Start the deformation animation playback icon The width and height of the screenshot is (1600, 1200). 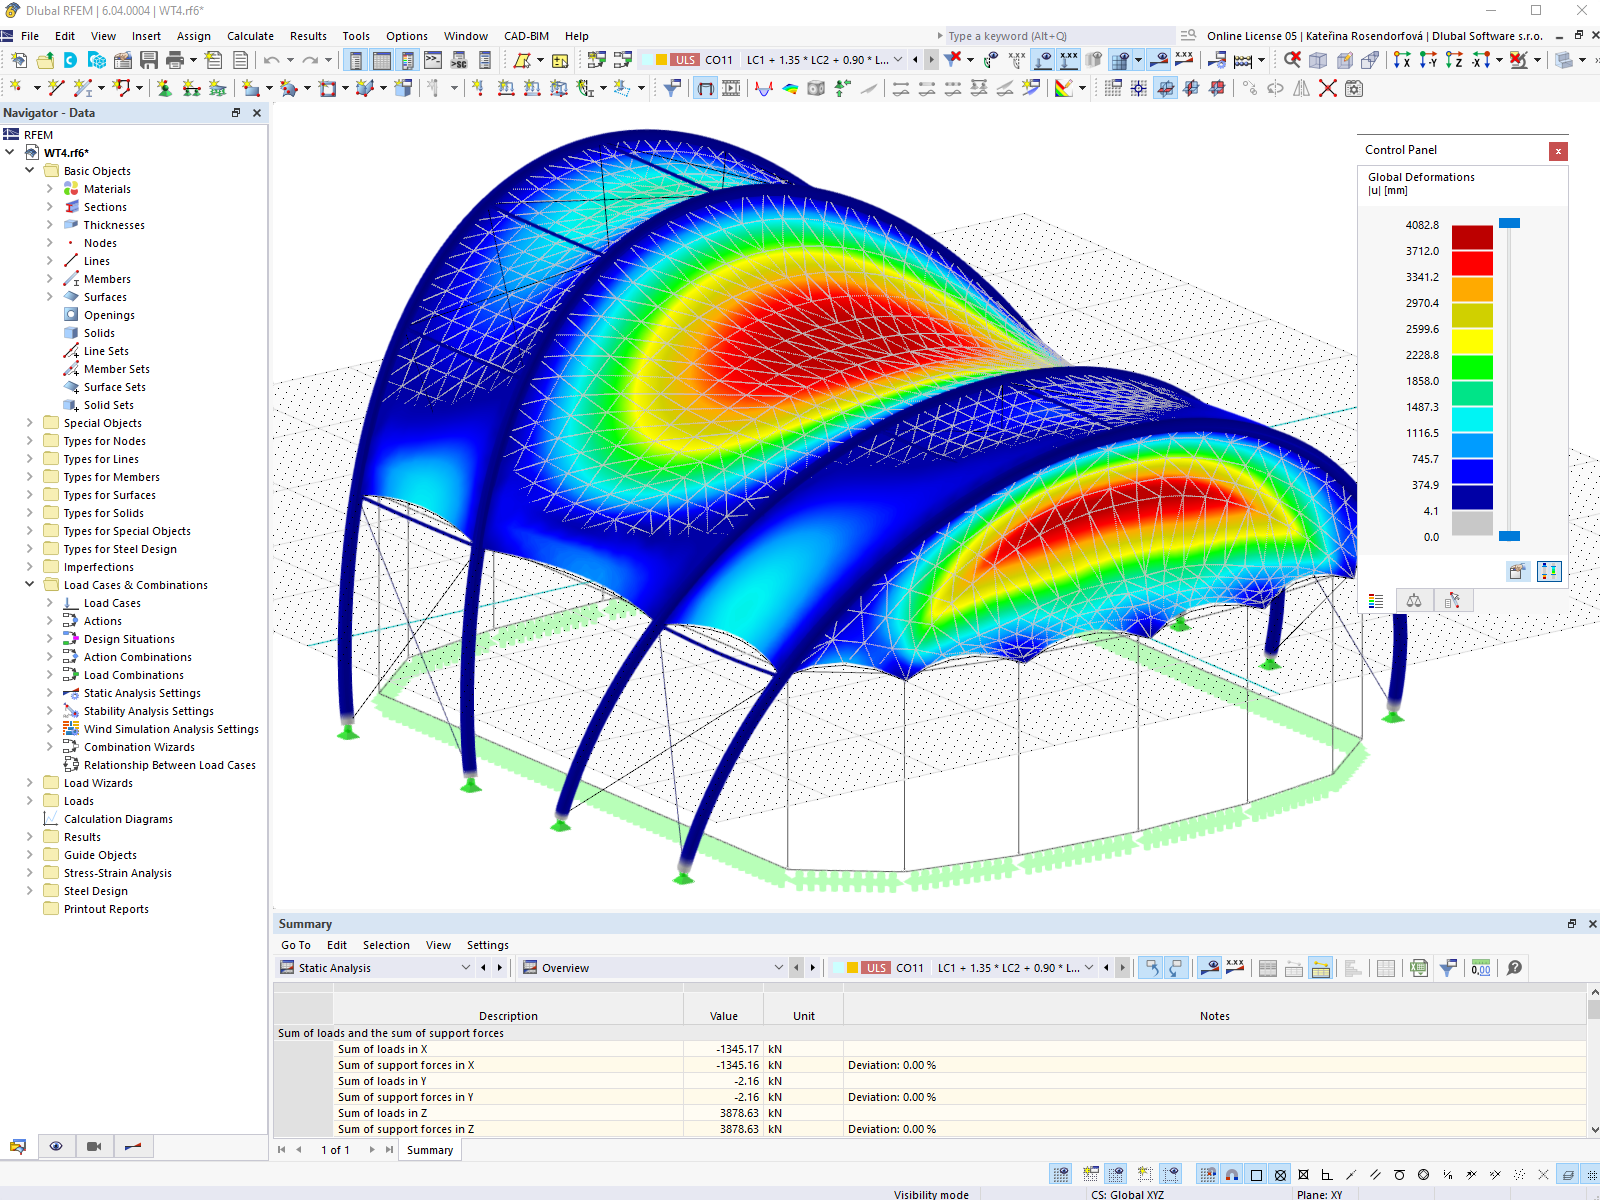[x=733, y=88]
